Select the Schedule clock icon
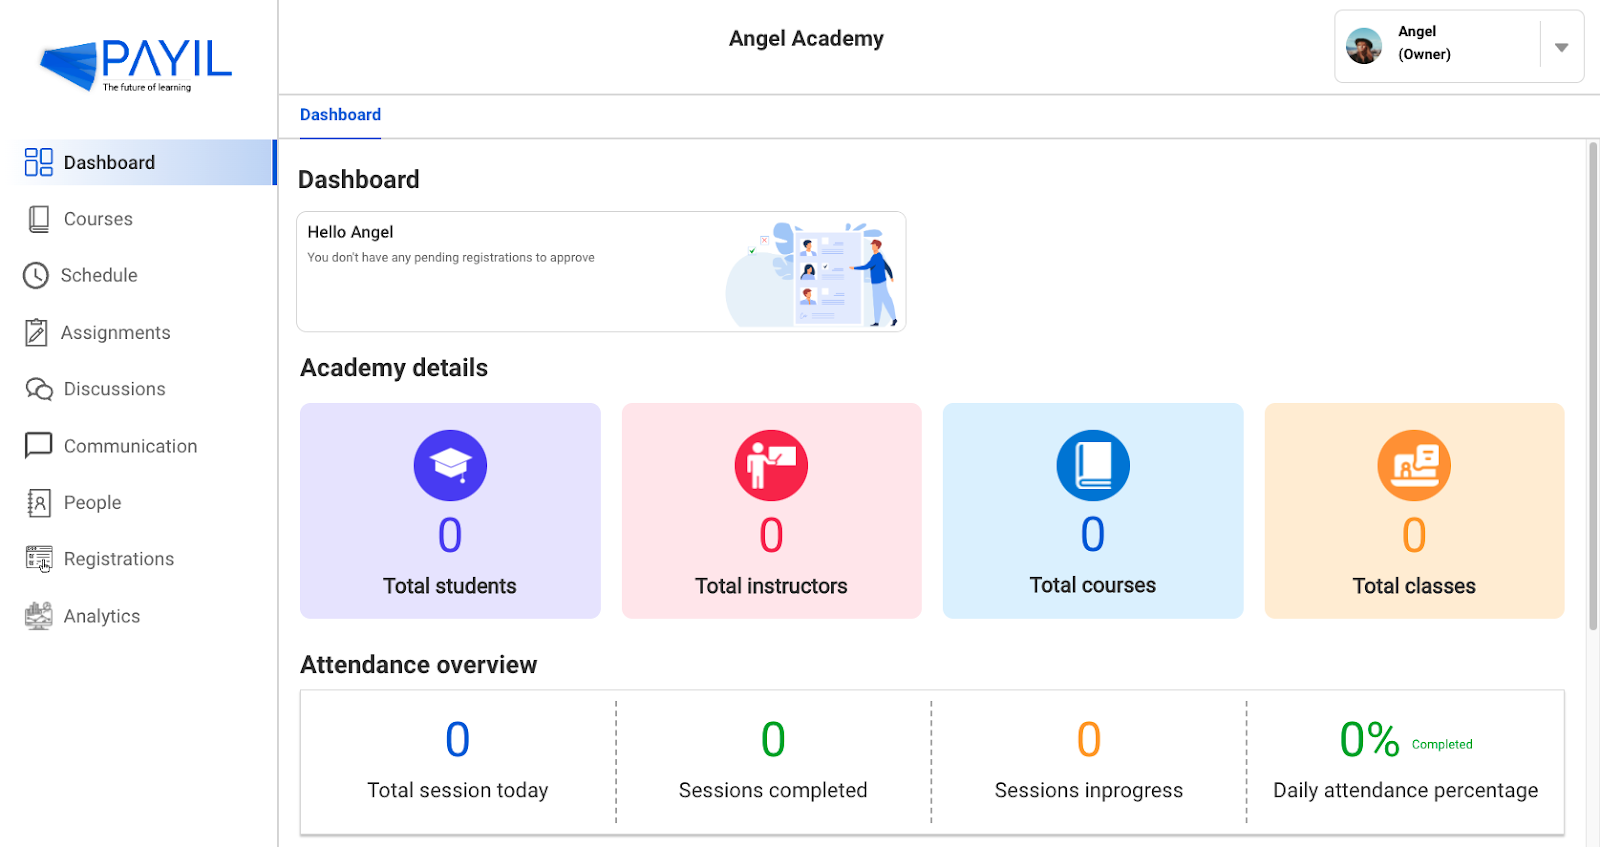This screenshot has height=847, width=1600. pyautogui.click(x=36, y=276)
